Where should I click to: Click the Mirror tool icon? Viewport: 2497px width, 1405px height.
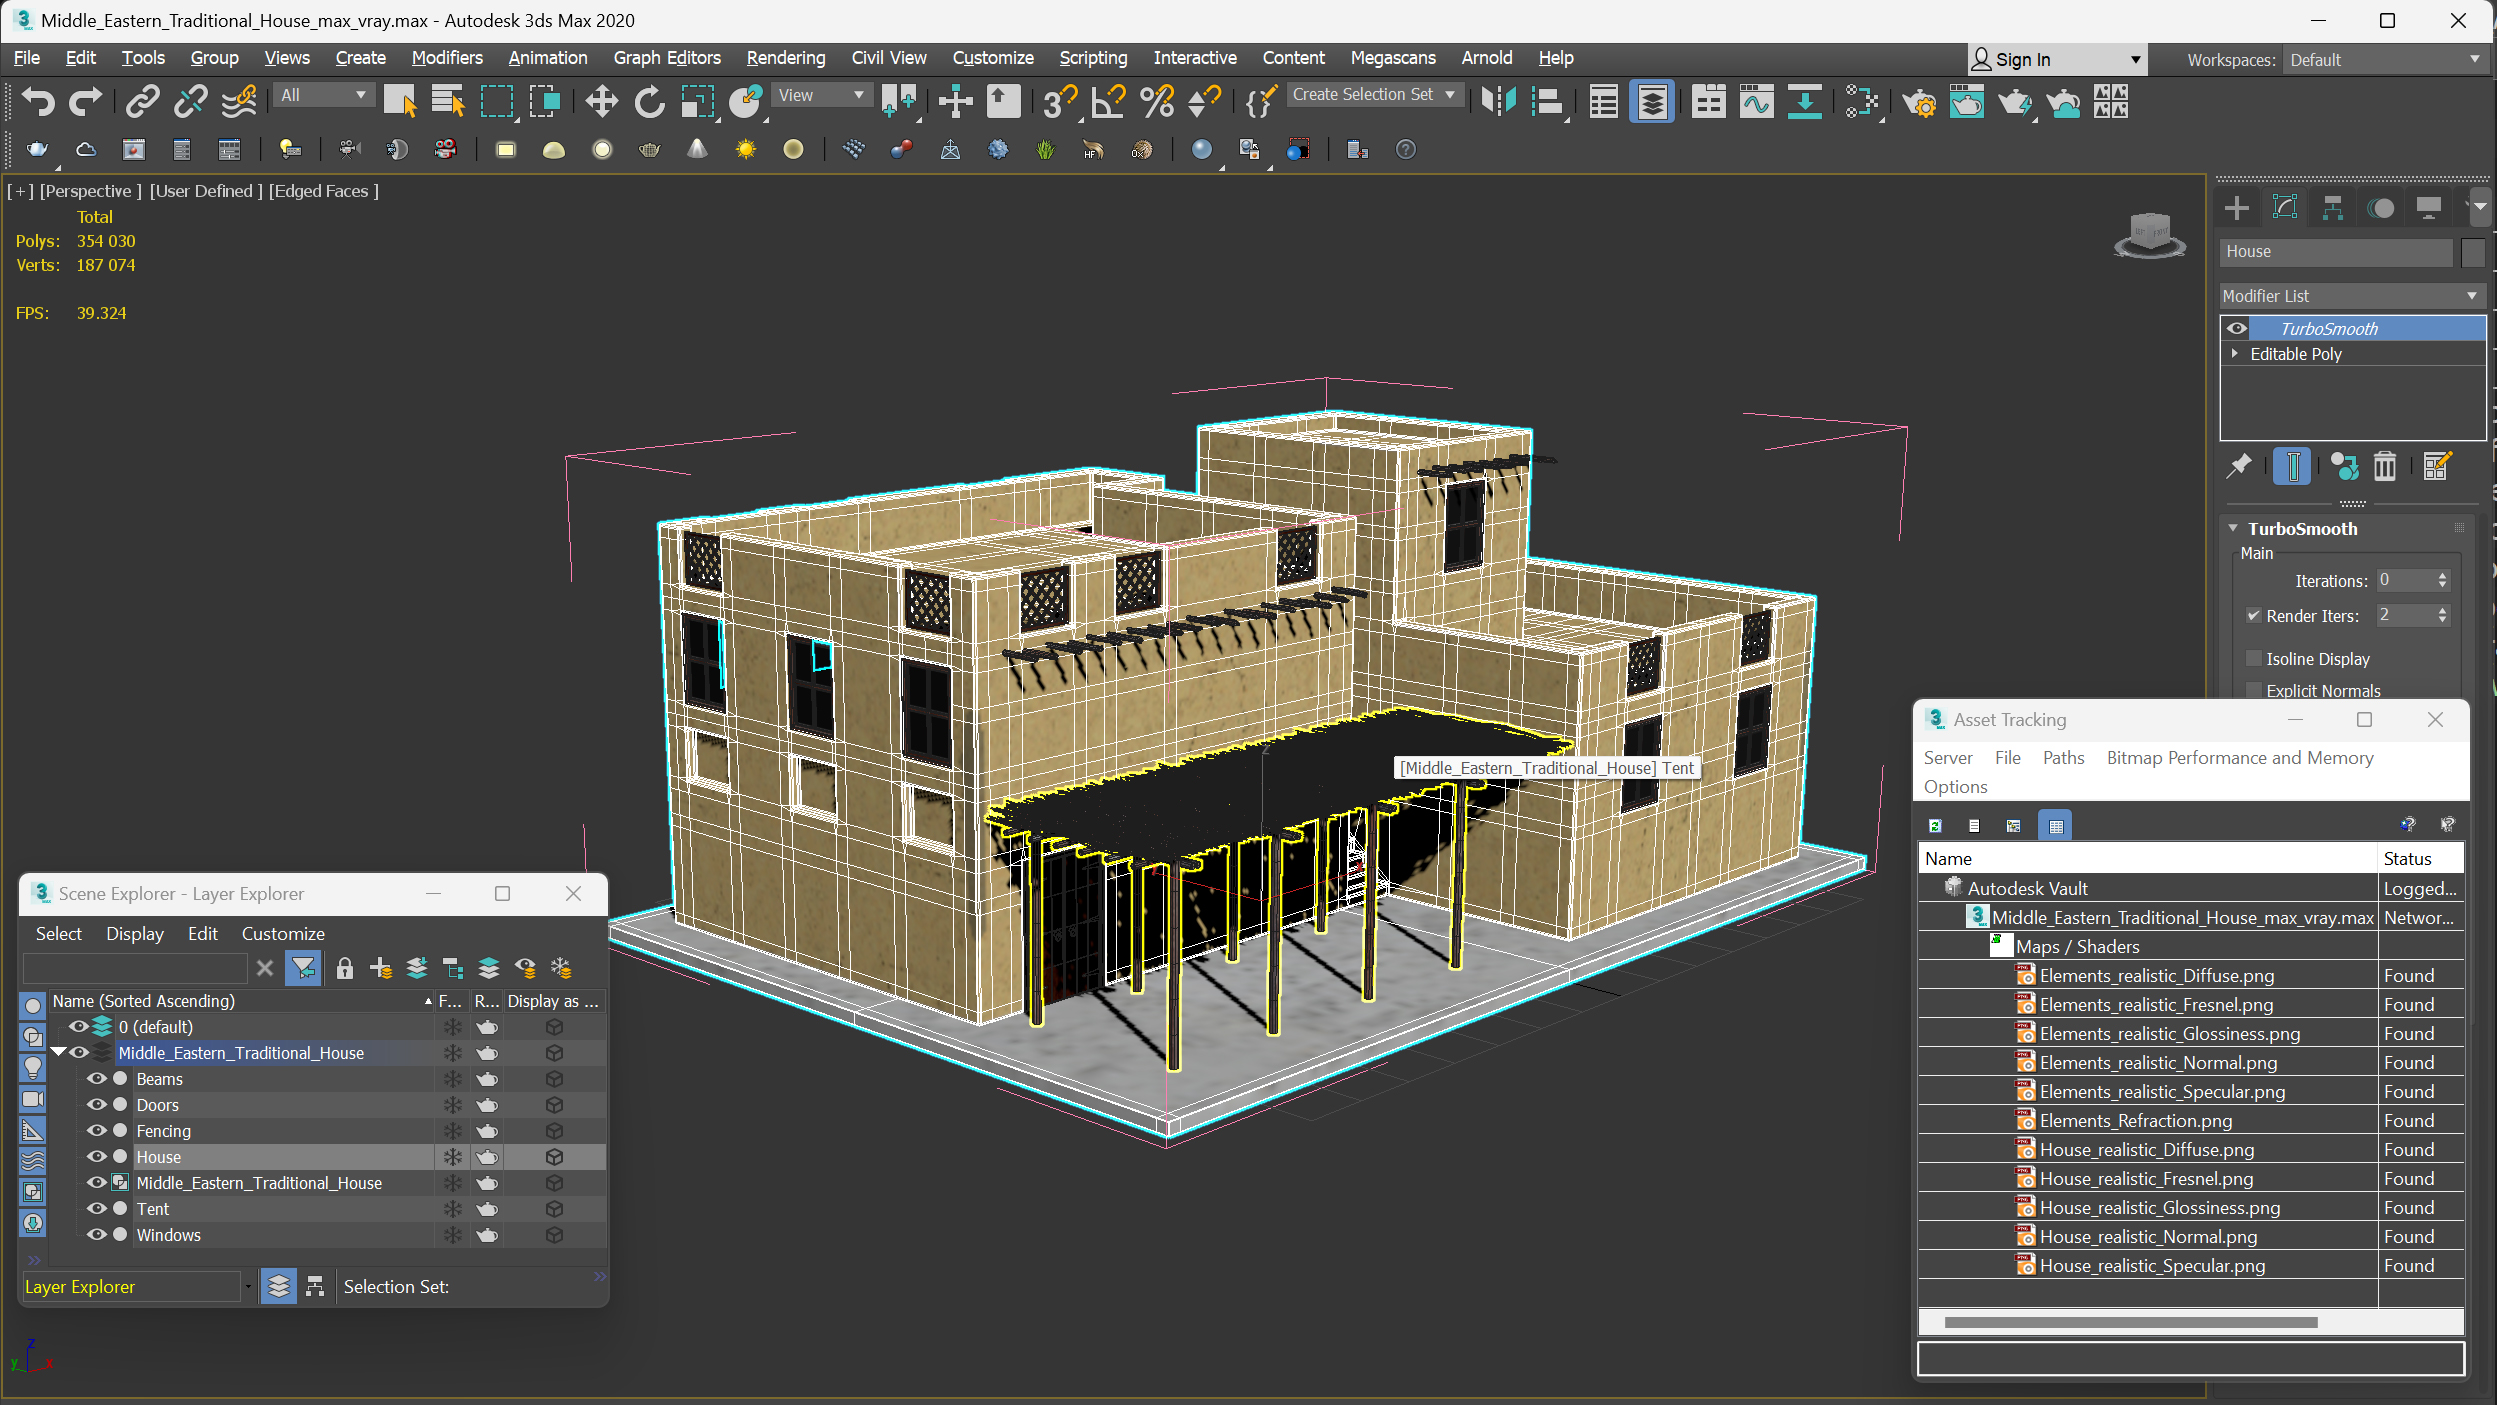tap(1498, 101)
